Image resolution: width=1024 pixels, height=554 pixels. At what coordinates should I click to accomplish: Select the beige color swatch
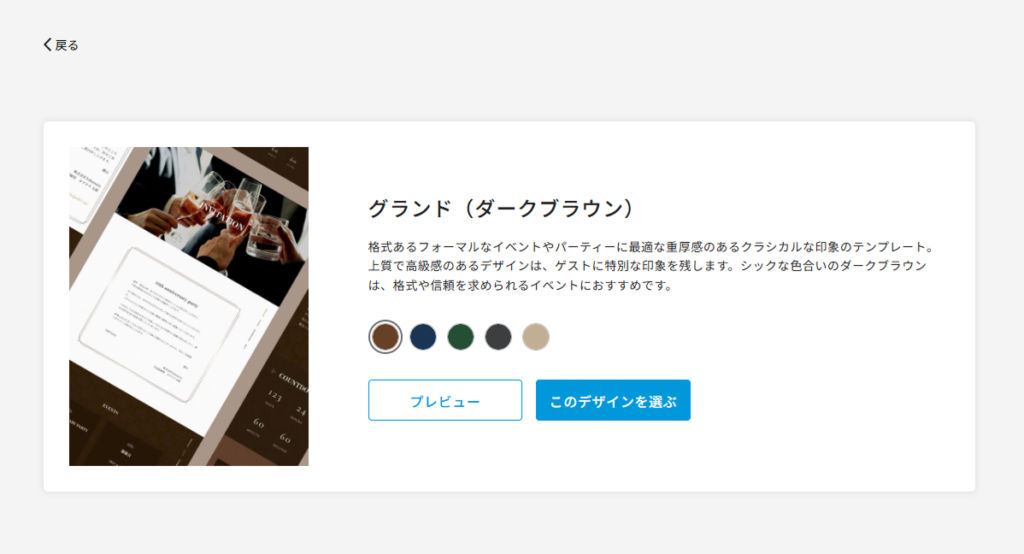[x=536, y=337]
